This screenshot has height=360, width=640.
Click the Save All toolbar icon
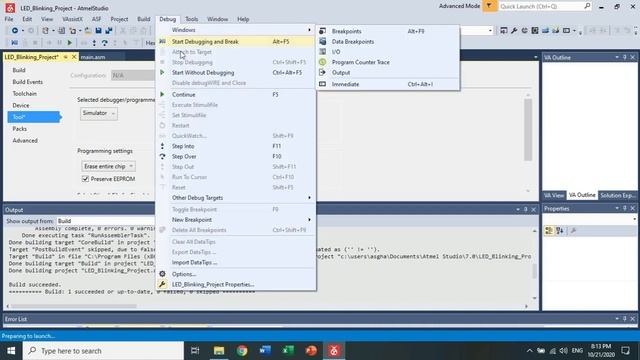click(109, 31)
